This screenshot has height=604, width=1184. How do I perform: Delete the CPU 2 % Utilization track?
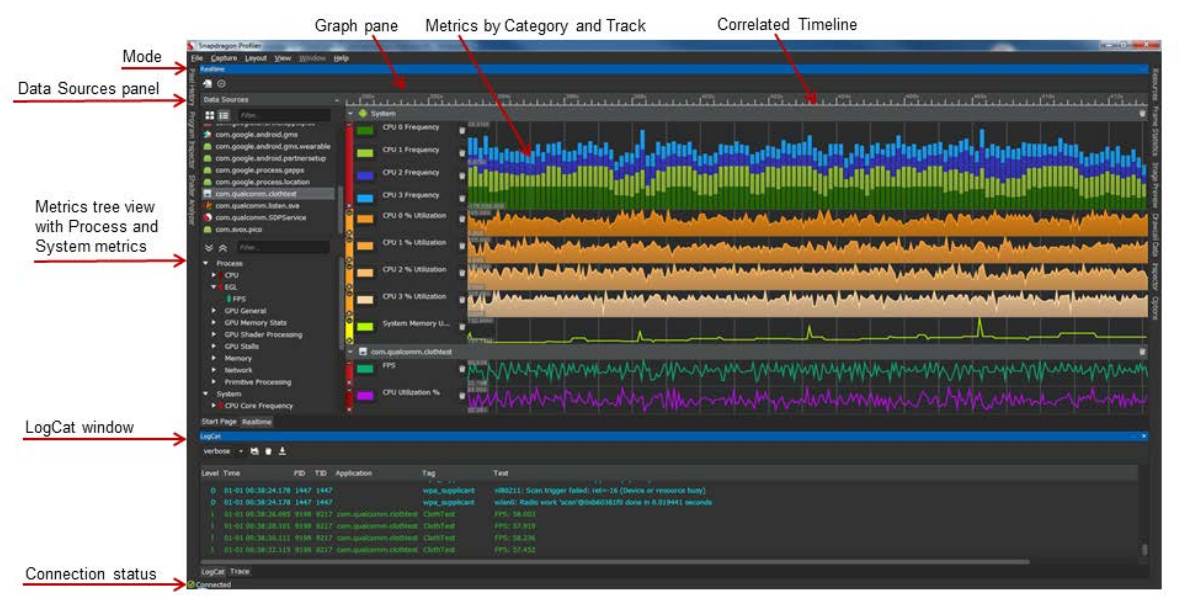pos(462,273)
